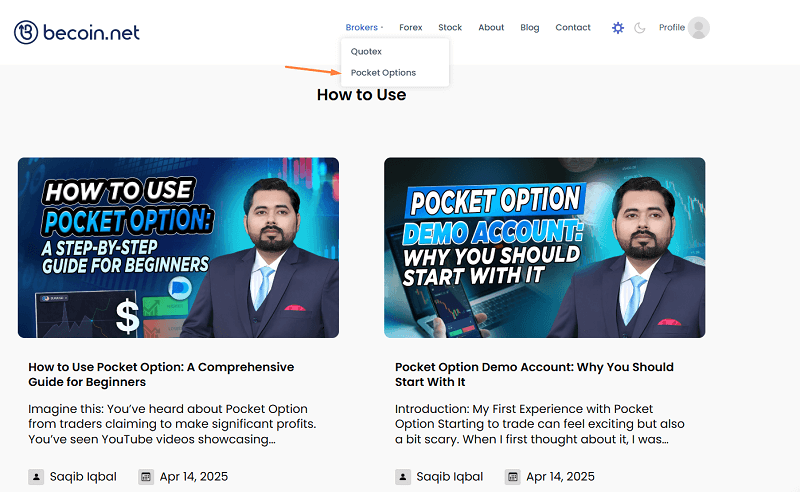Click excerpt starting 'Imagine this'
800x492 pixels.
(172, 424)
